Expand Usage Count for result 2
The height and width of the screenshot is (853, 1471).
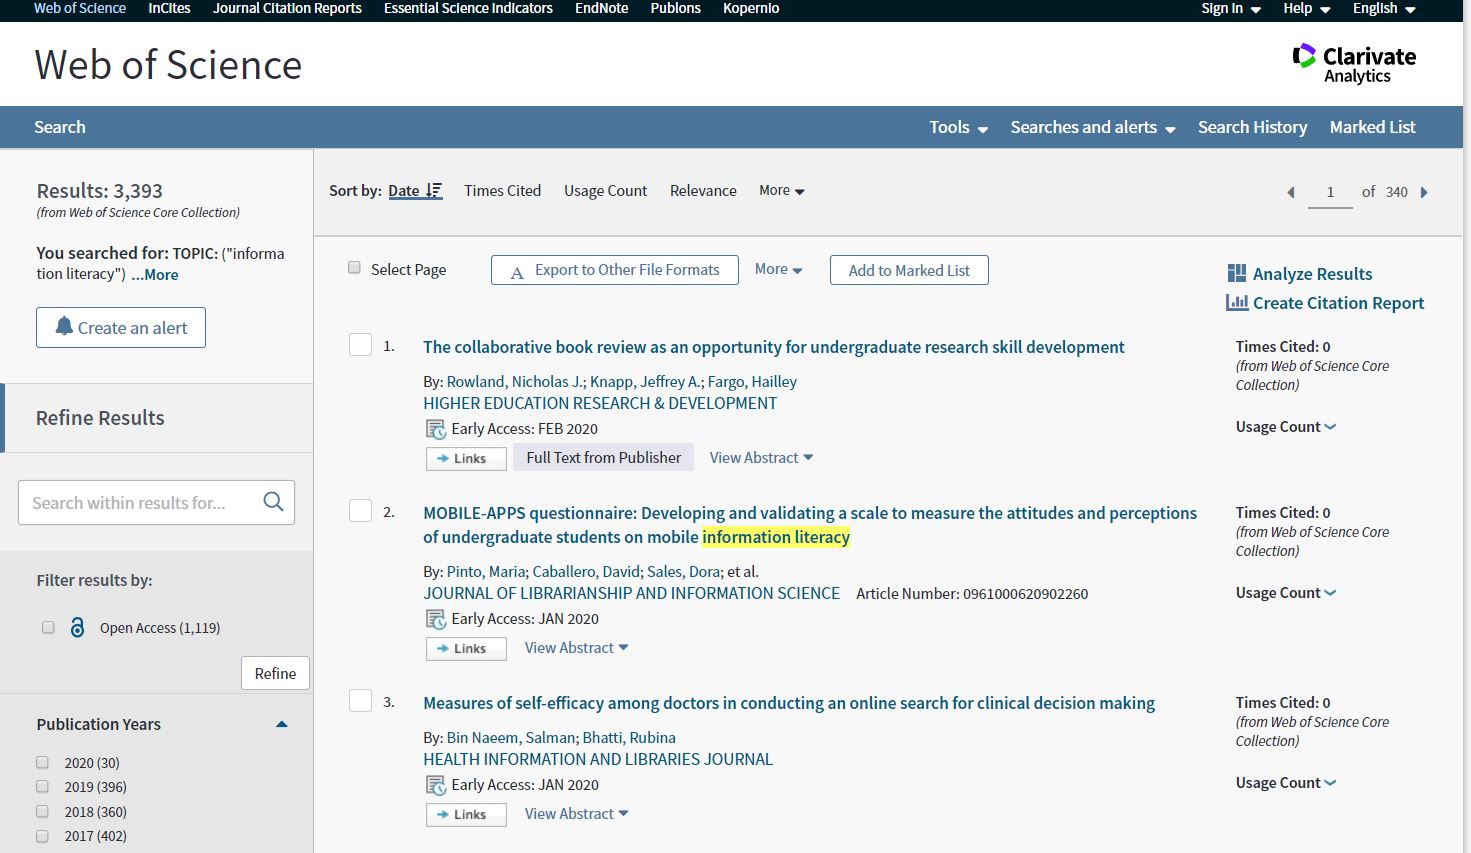pyautogui.click(x=1286, y=592)
